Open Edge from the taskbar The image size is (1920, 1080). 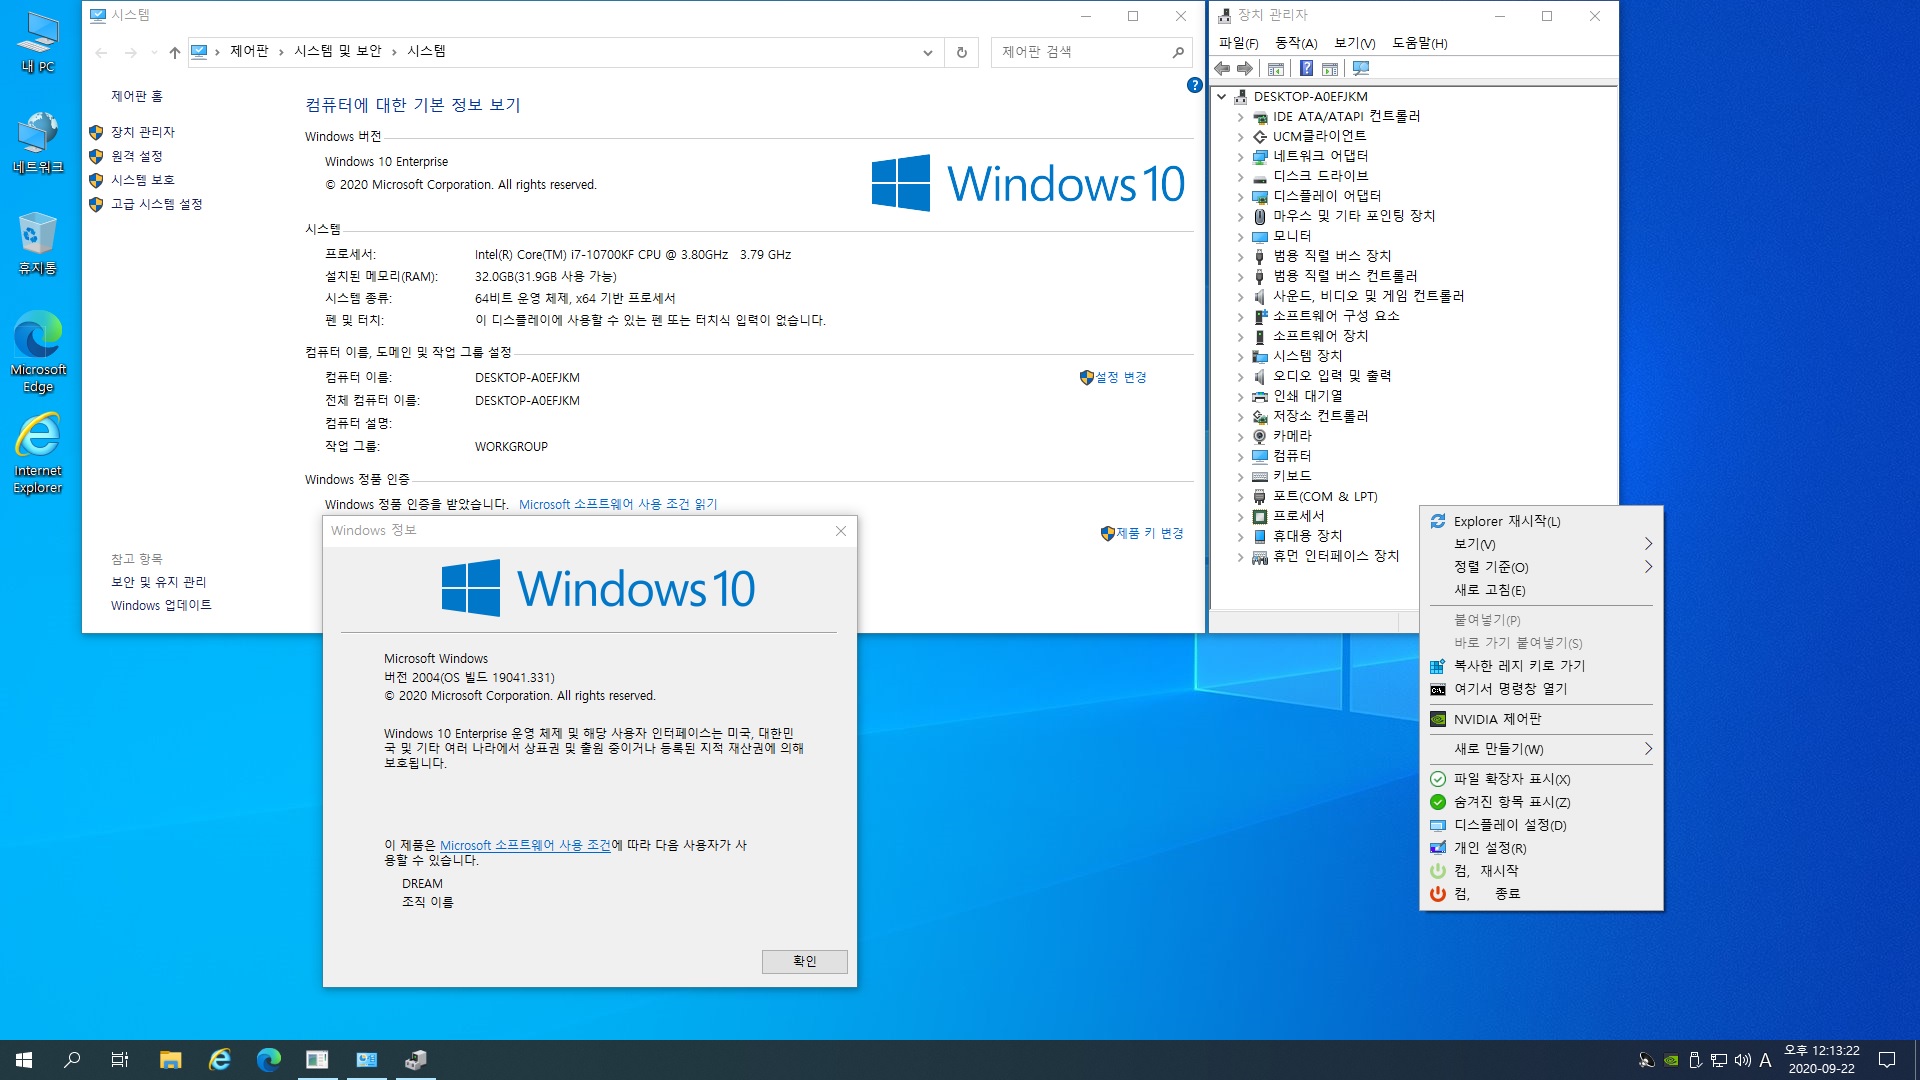click(268, 1060)
